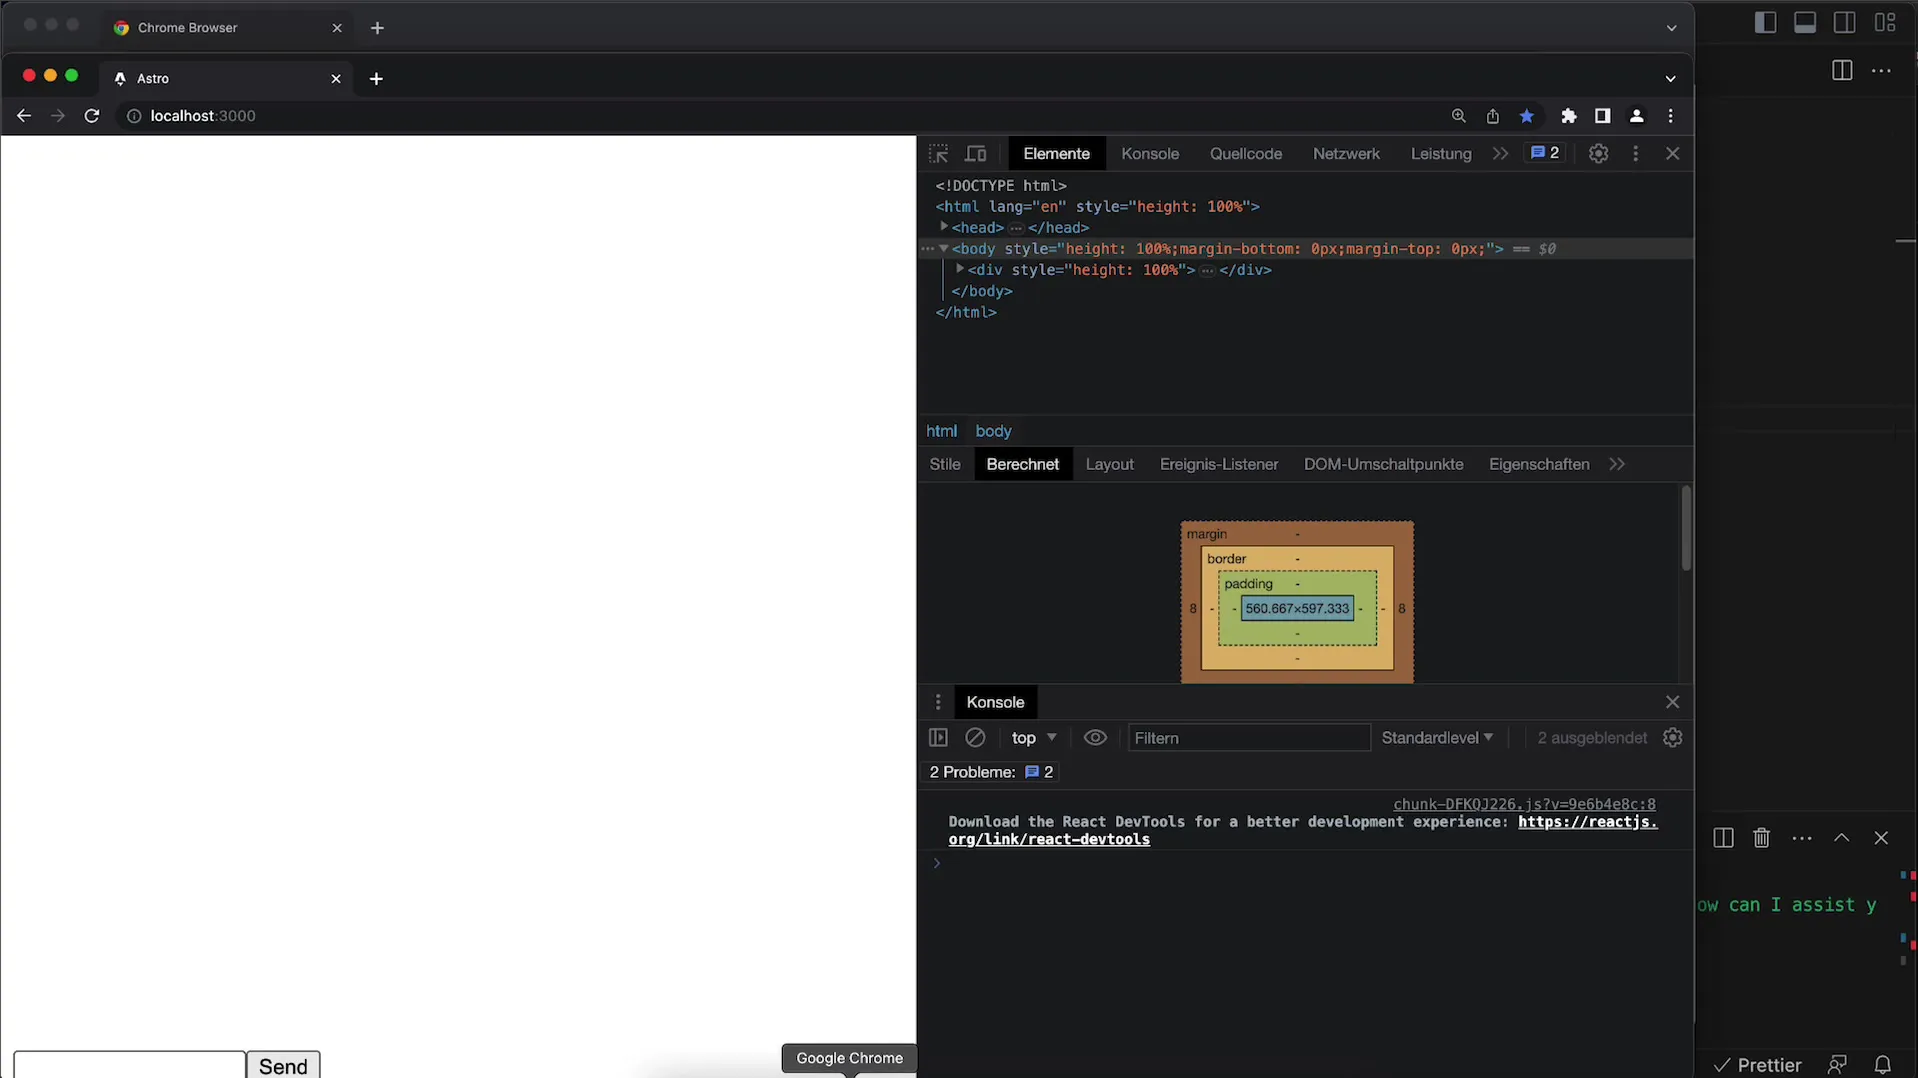Select the Berechnet pane tab
This screenshot has width=1918, height=1078.
[x=1023, y=465]
